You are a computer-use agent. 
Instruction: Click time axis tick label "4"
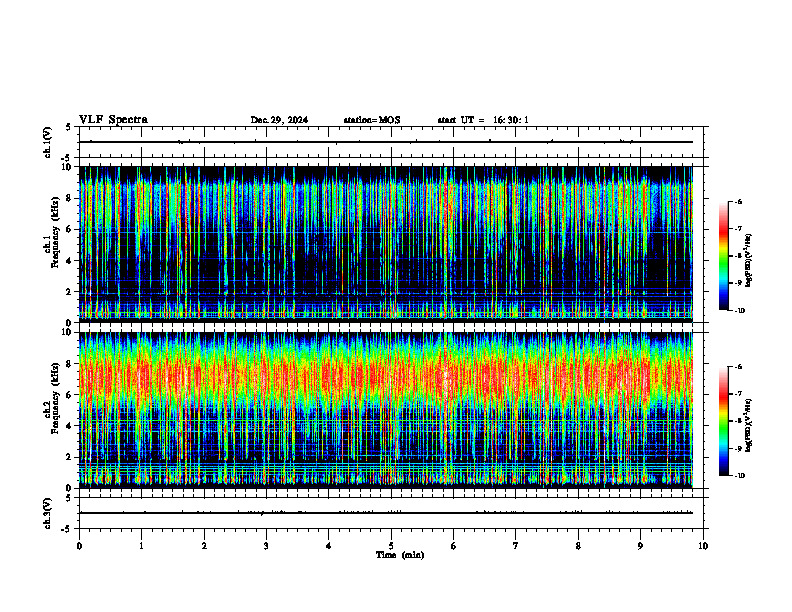(x=329, y=546)
